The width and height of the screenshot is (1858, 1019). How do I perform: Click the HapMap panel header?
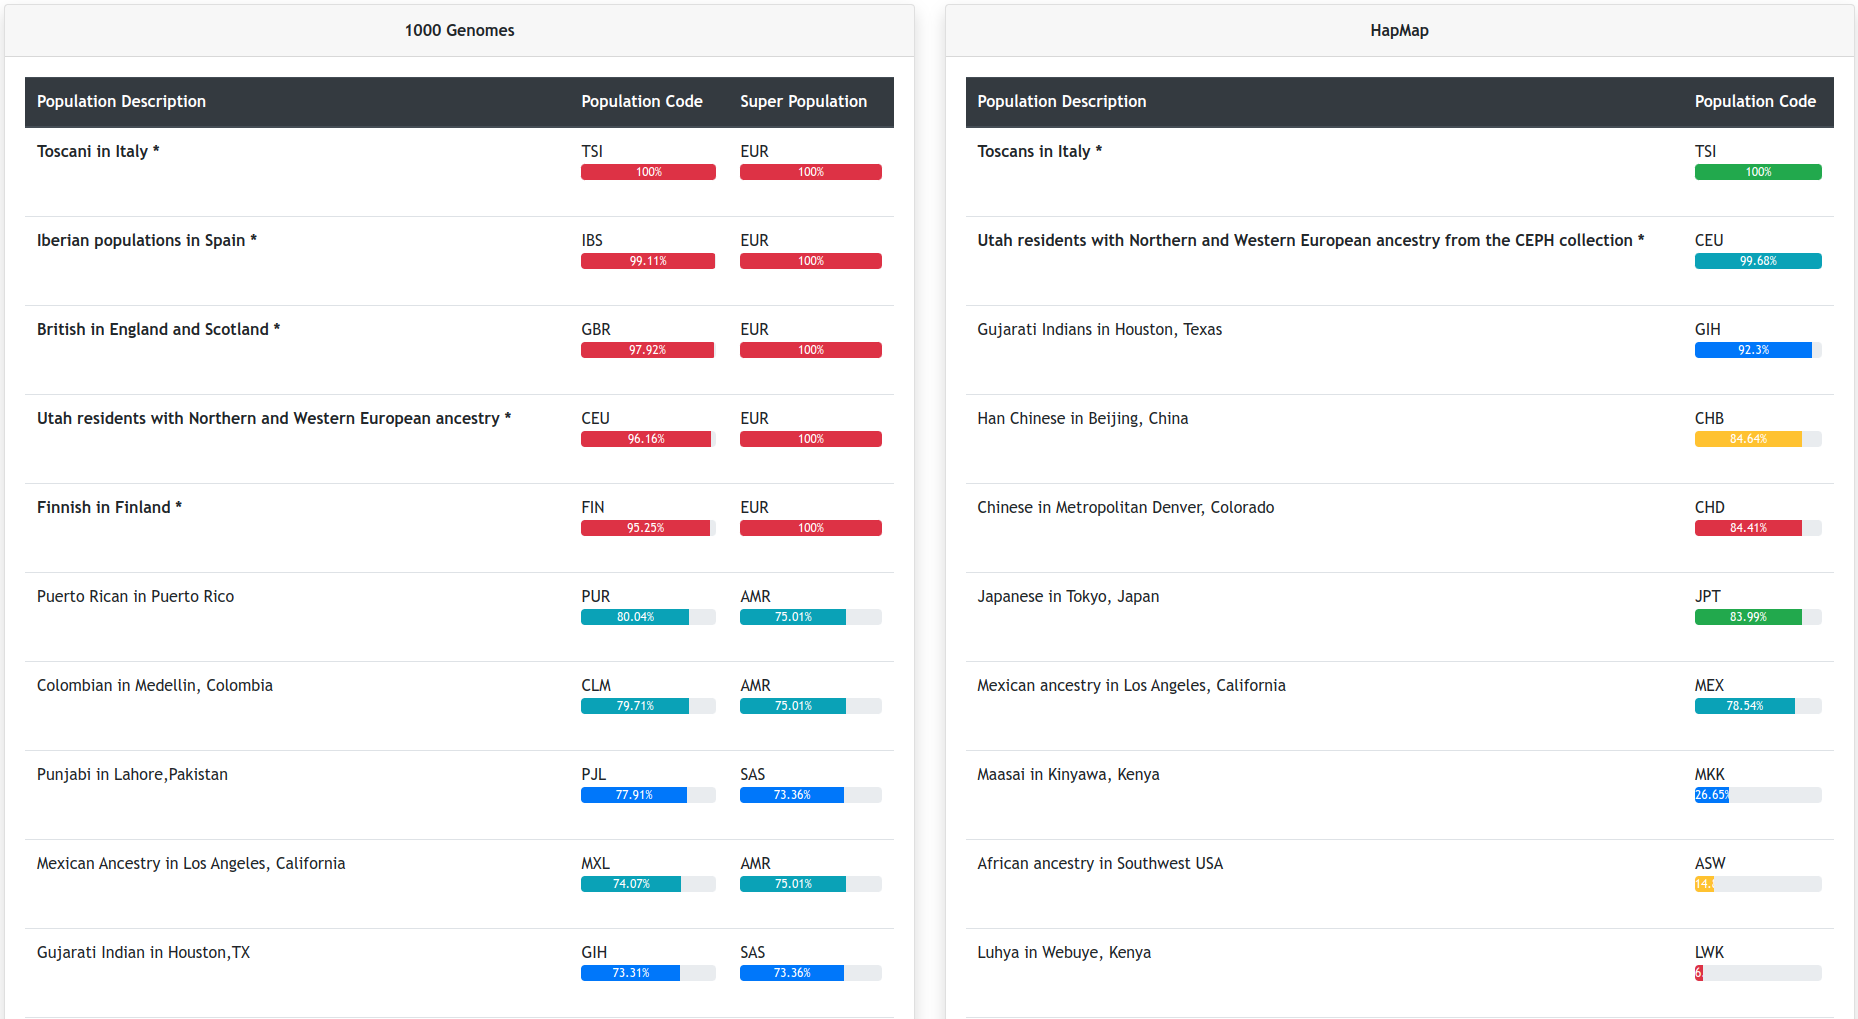1398,31
